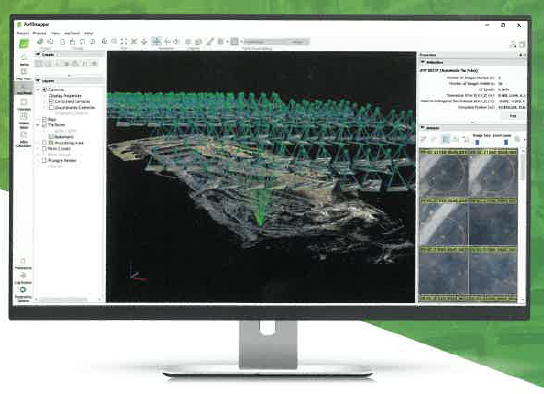The width and height of the screenshot is (544, 394).
Task: Toggle the Point Clouds layer checkbox
Action: pyautogui.click(x=44, y=149)
